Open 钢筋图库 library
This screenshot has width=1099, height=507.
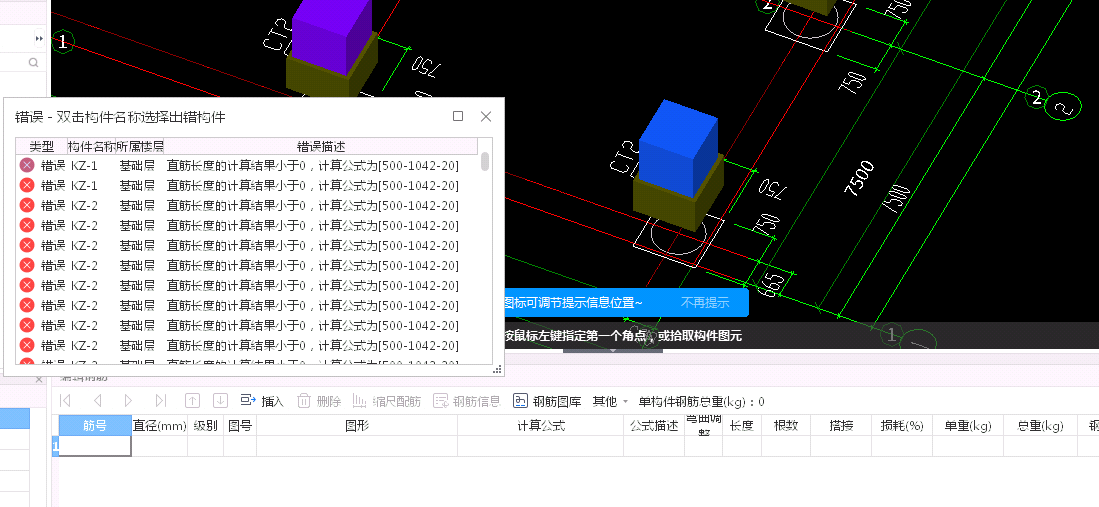click(x=547, y=401)
